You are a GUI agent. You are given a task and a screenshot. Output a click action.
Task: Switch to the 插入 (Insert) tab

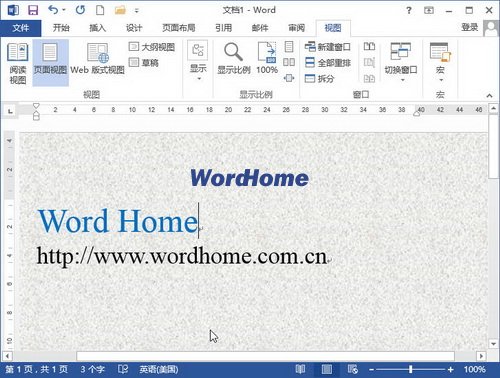[x=97, y=28]
